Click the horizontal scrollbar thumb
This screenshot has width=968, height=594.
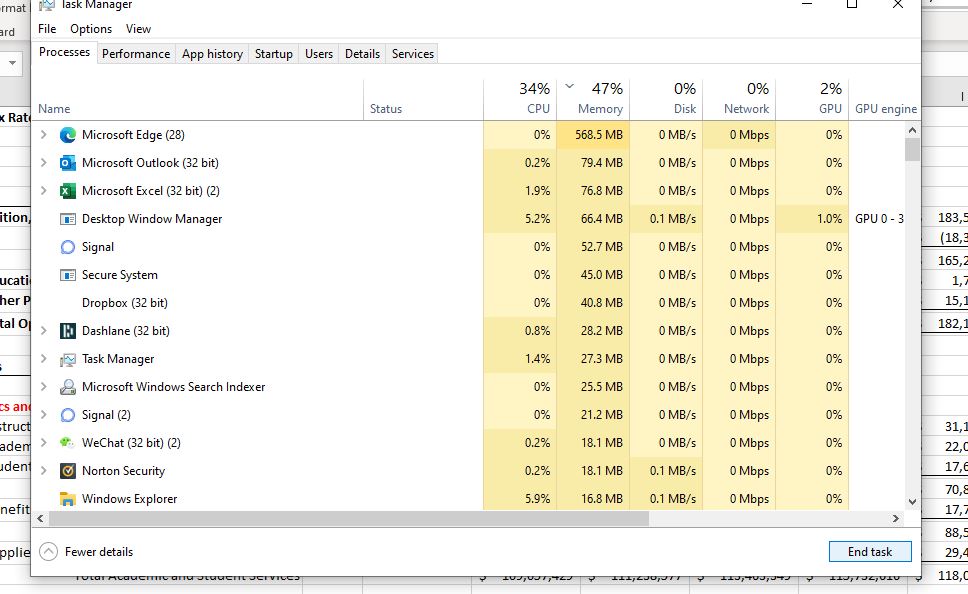tap(349, 519)
